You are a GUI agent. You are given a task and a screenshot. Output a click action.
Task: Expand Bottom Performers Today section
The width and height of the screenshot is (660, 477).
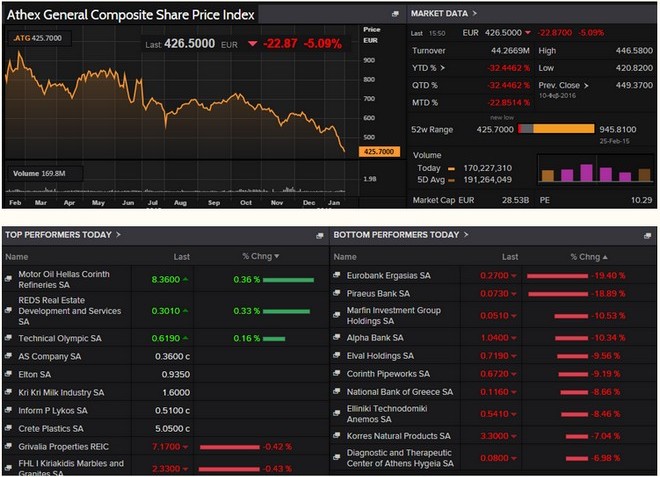click(x=464, y=234)
